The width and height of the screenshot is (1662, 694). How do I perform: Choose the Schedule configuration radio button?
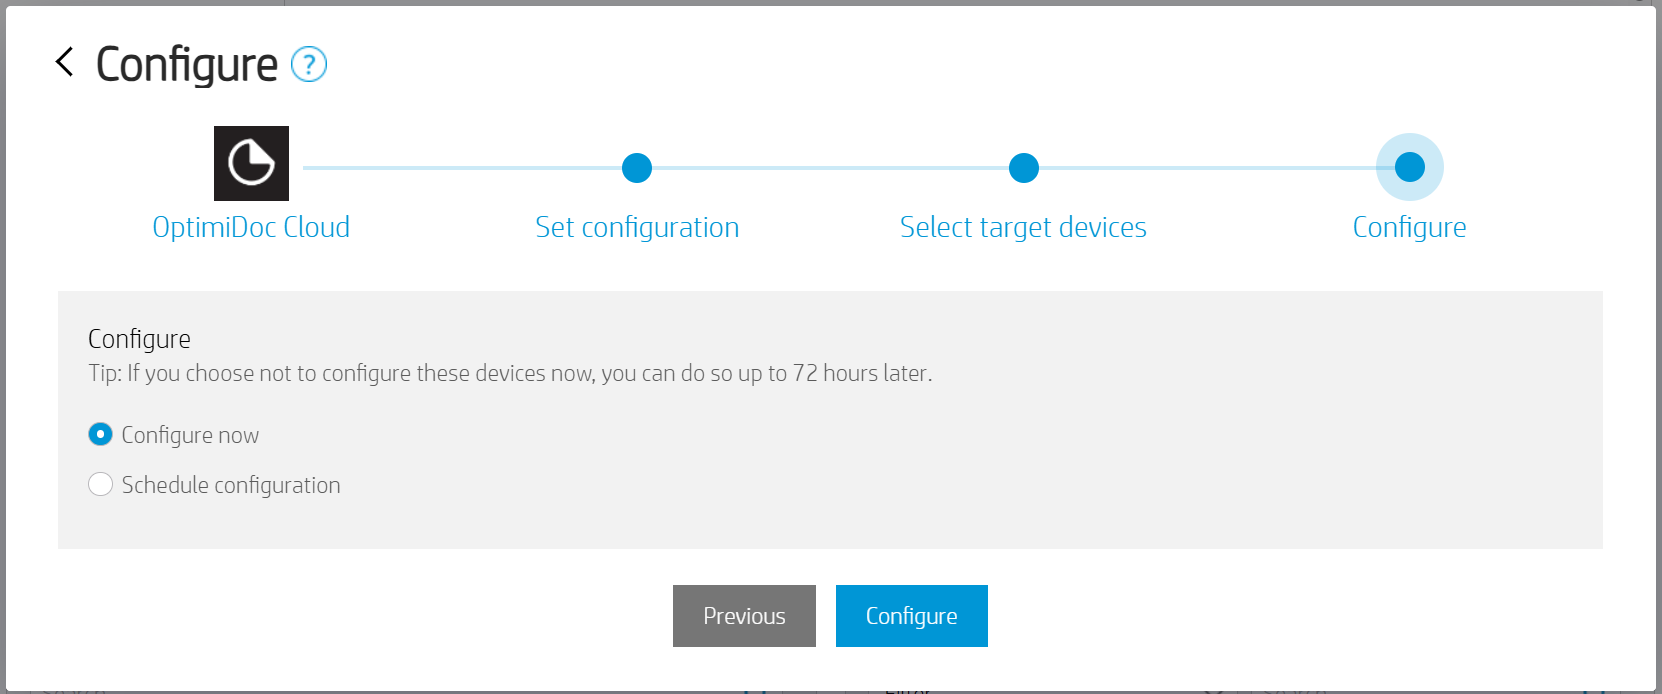coord(100,485)
